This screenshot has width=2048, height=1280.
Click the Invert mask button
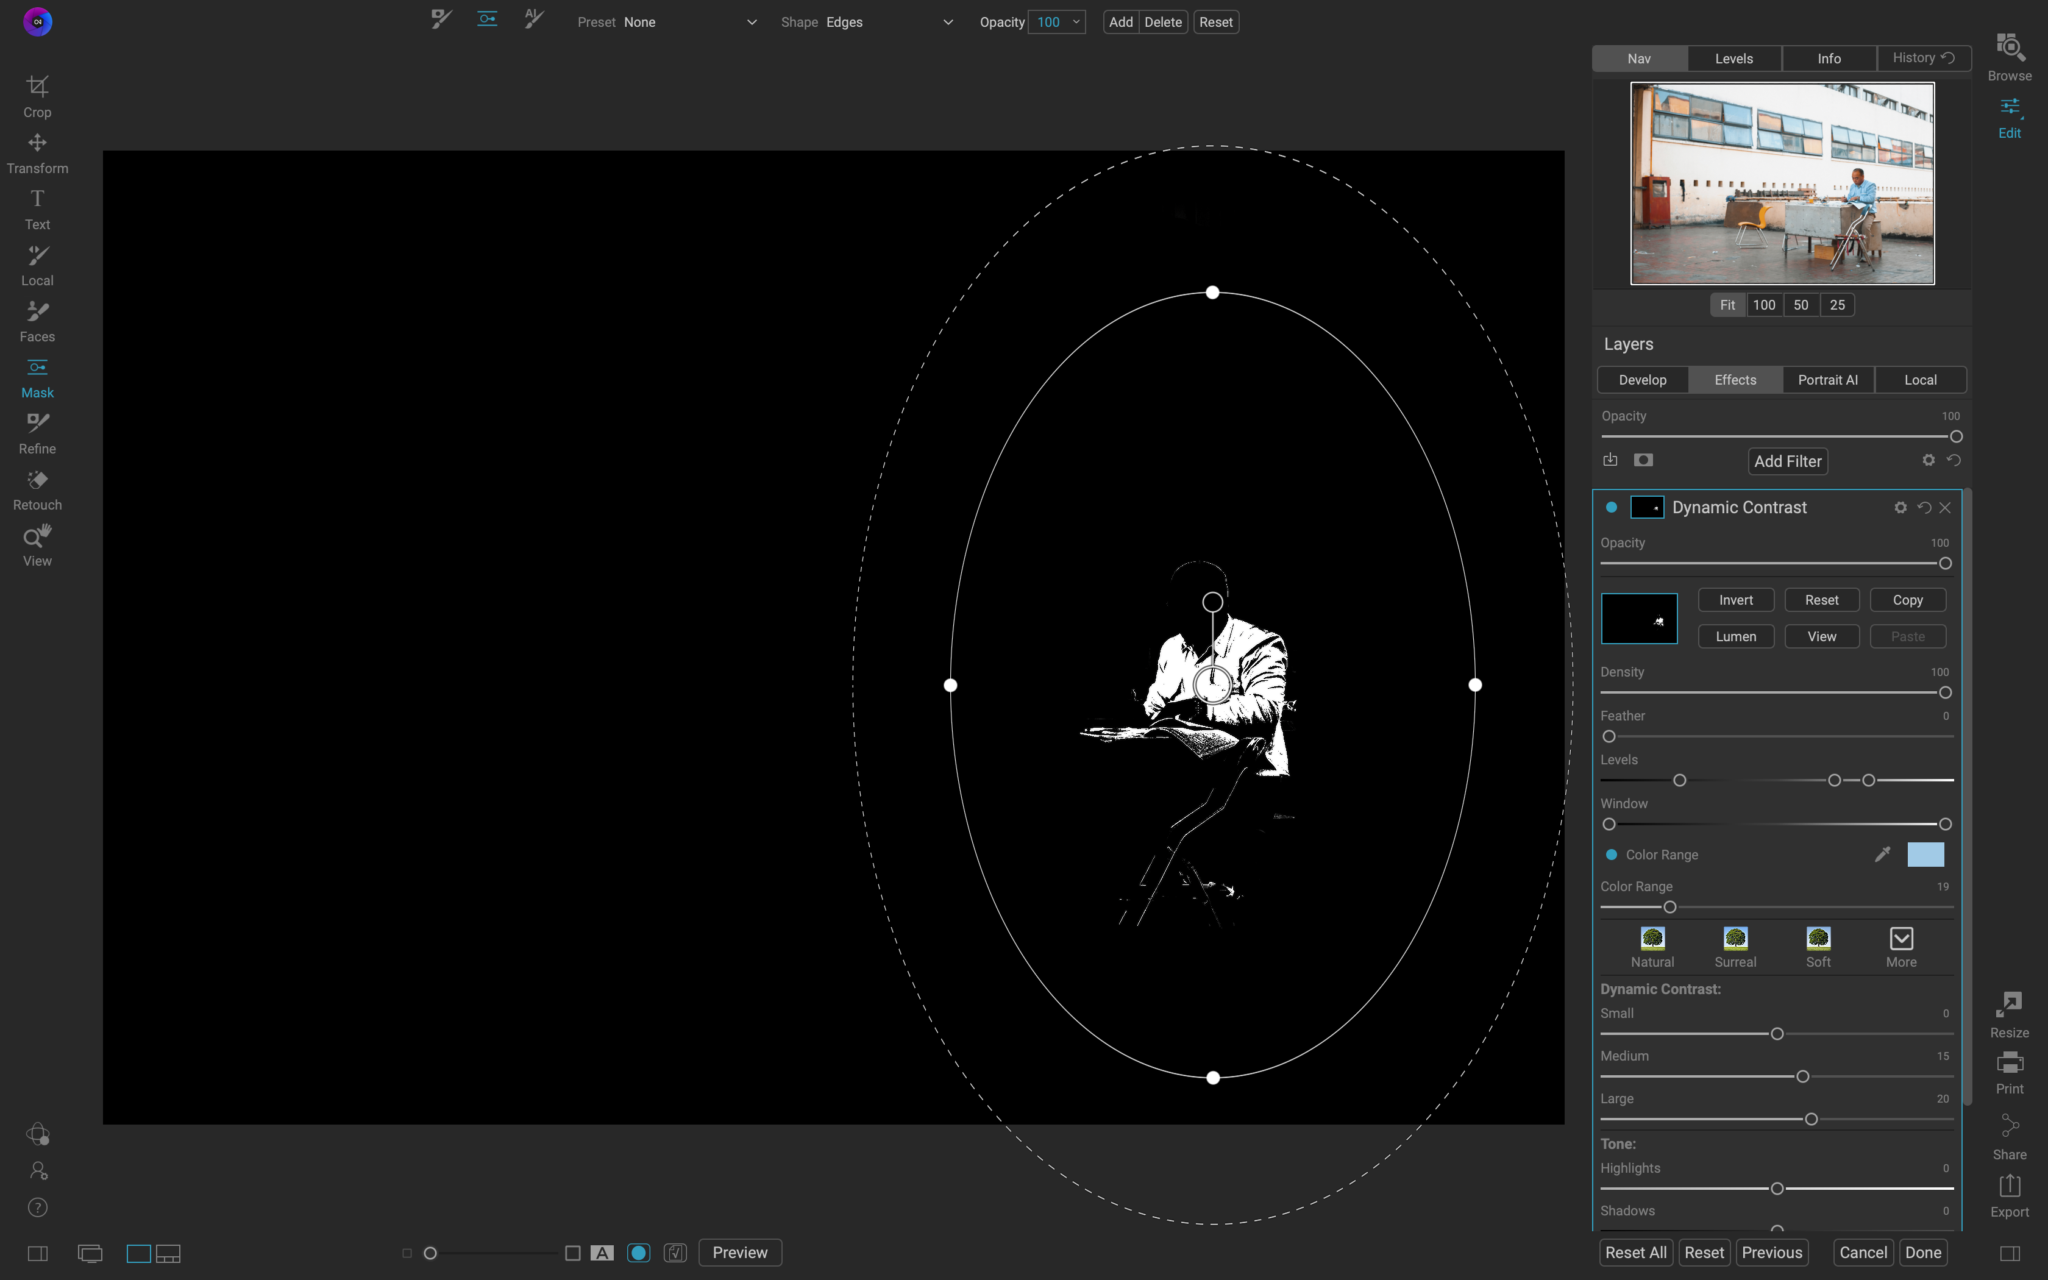point(1735,600)
